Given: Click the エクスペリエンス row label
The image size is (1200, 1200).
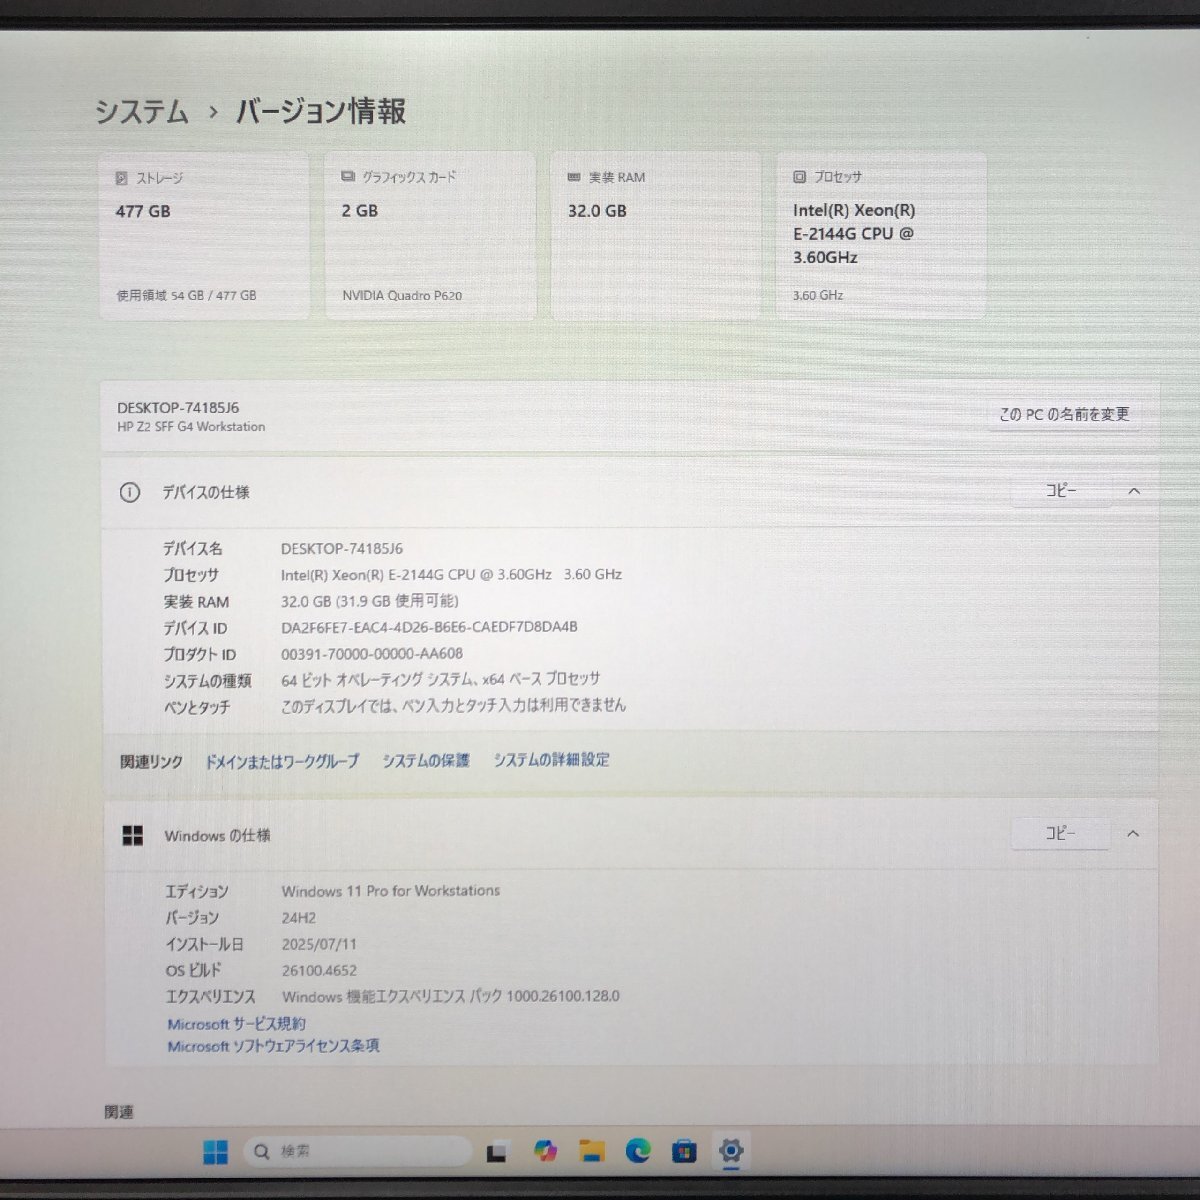Looking at the screenshot, I should pos(210,997).
